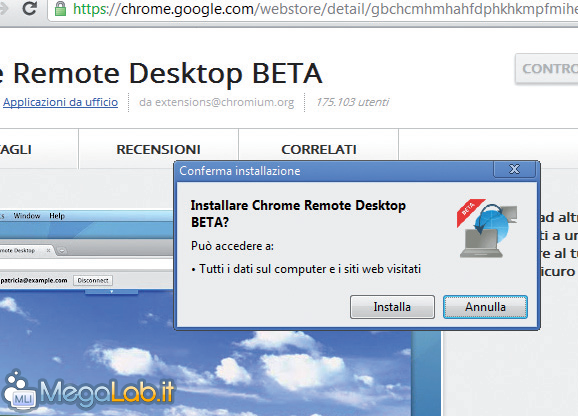
Task: Click the green padlock security icon
Action: [60, 8]
